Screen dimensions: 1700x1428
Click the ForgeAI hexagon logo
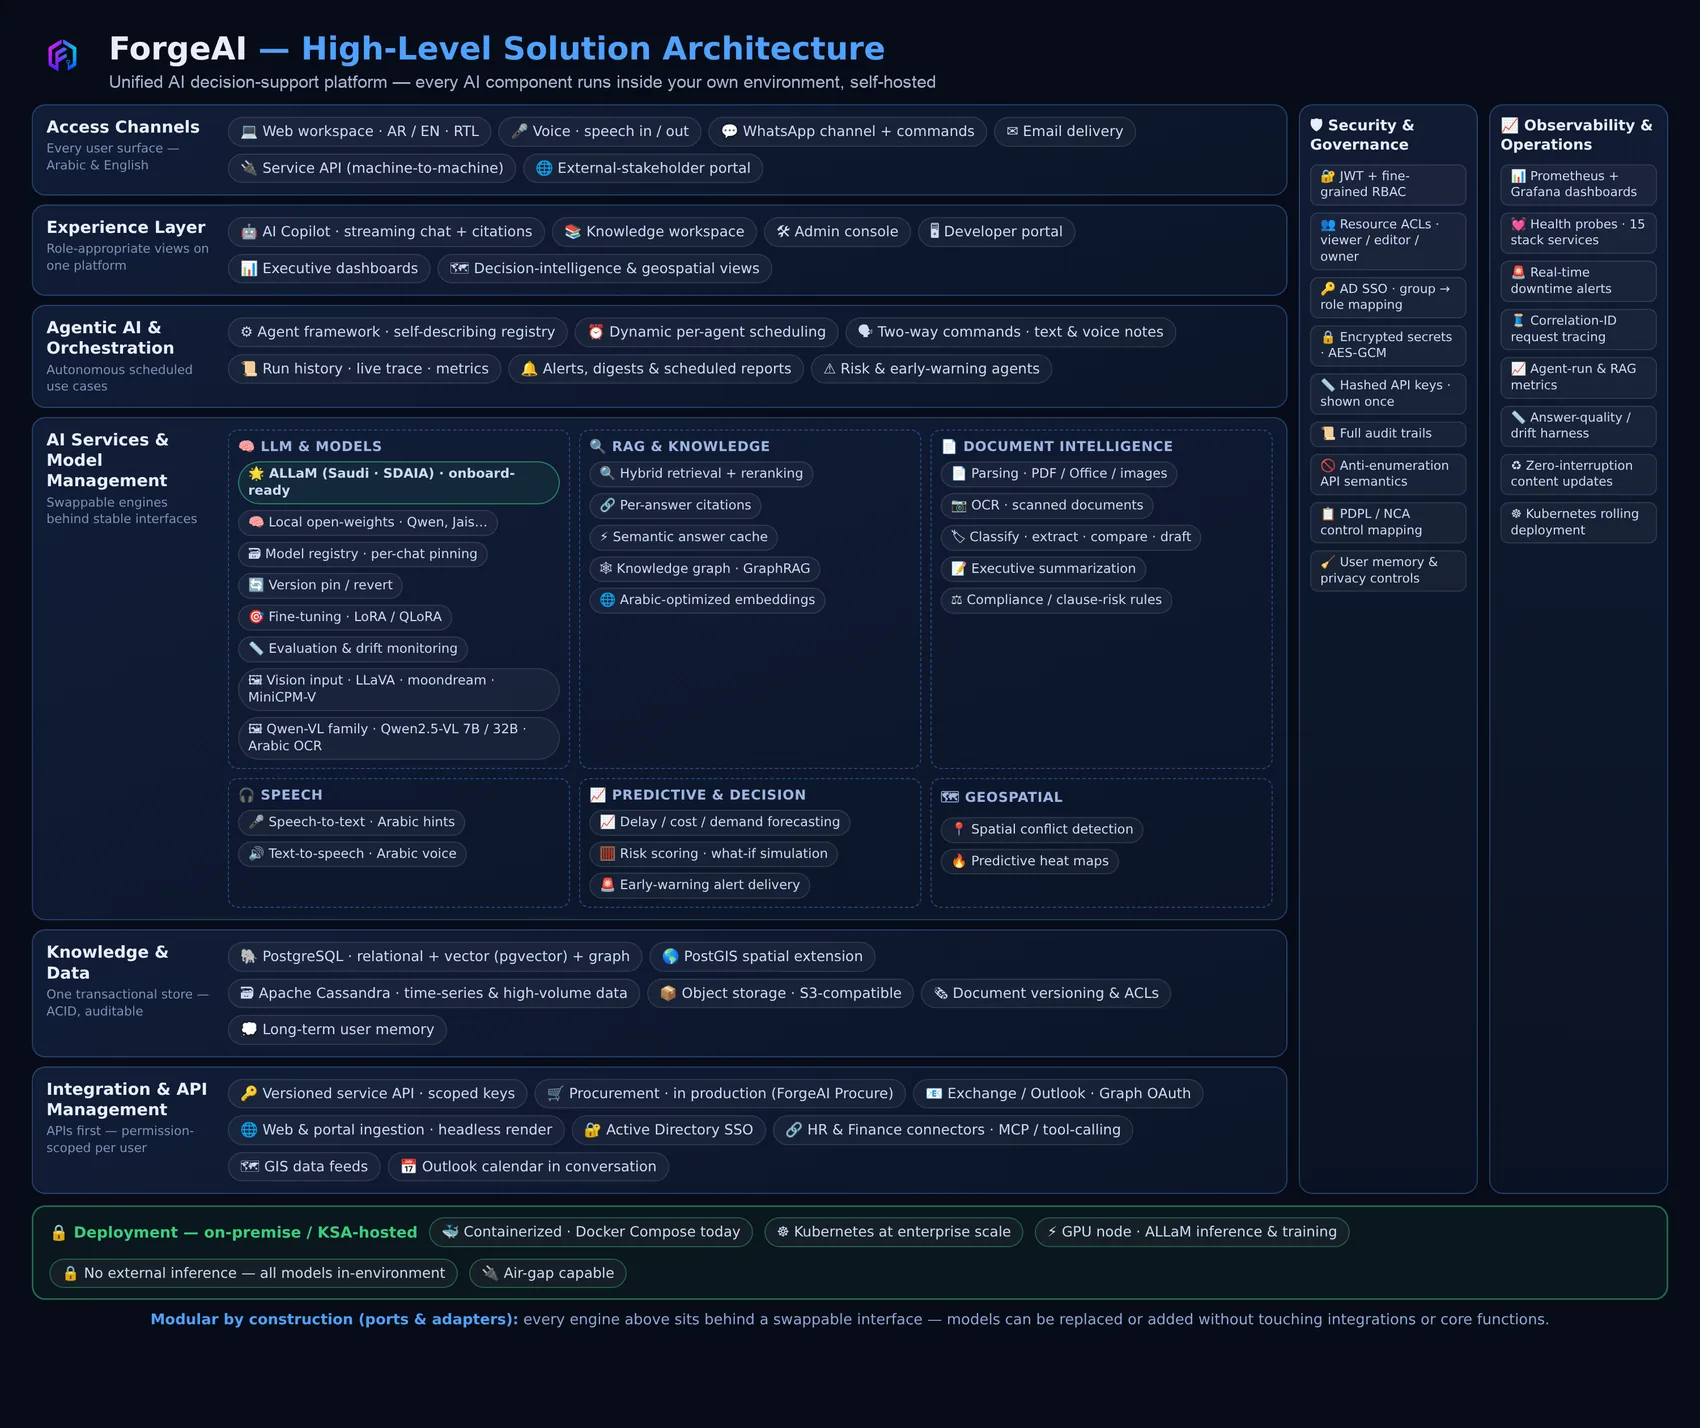coord(62,55)
